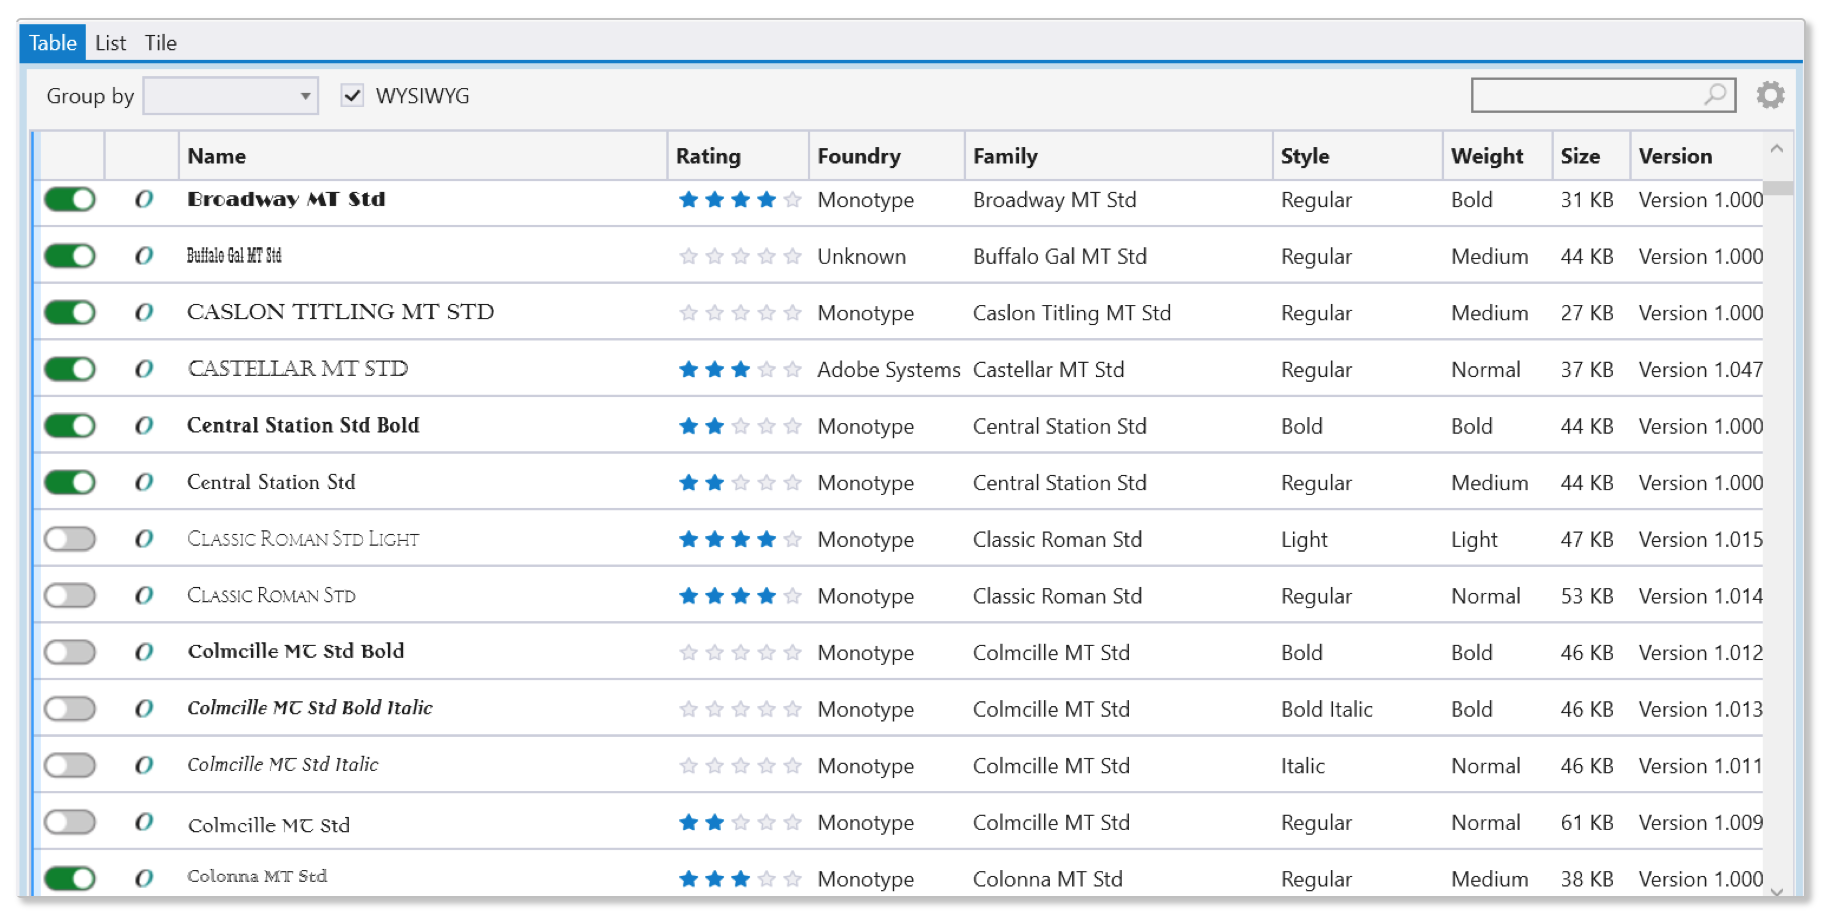Open the Group by dropdown
This screenshot has width=1824, height=920.
click(x=231, y=96)
